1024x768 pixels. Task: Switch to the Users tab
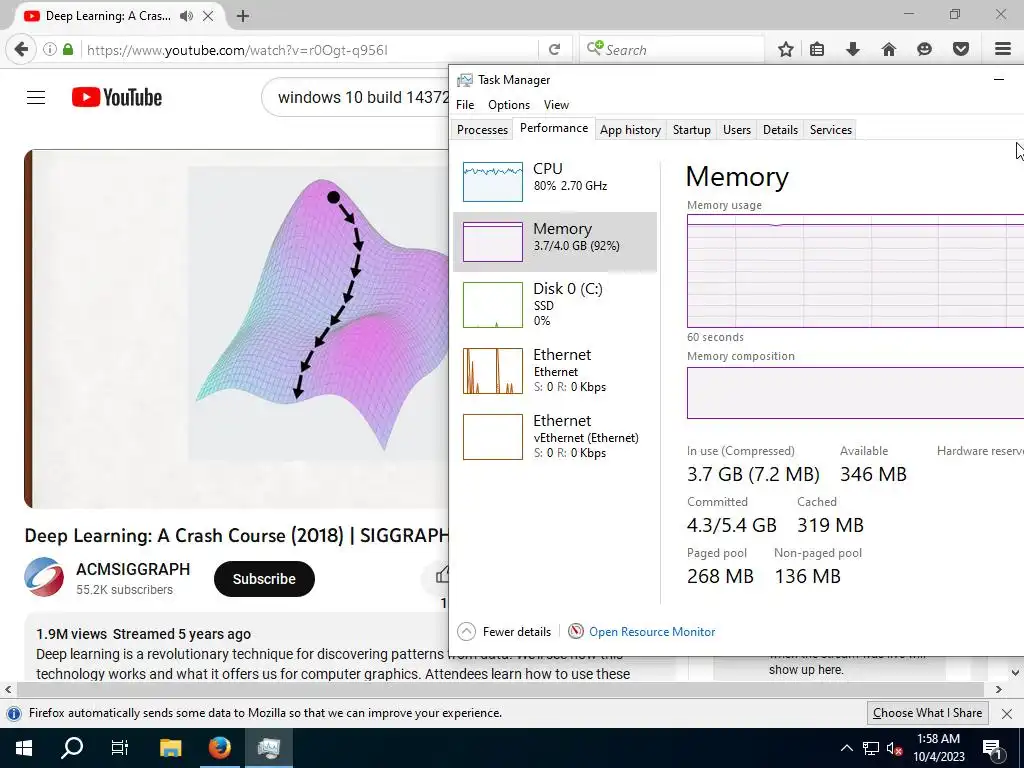coord(737,129)
